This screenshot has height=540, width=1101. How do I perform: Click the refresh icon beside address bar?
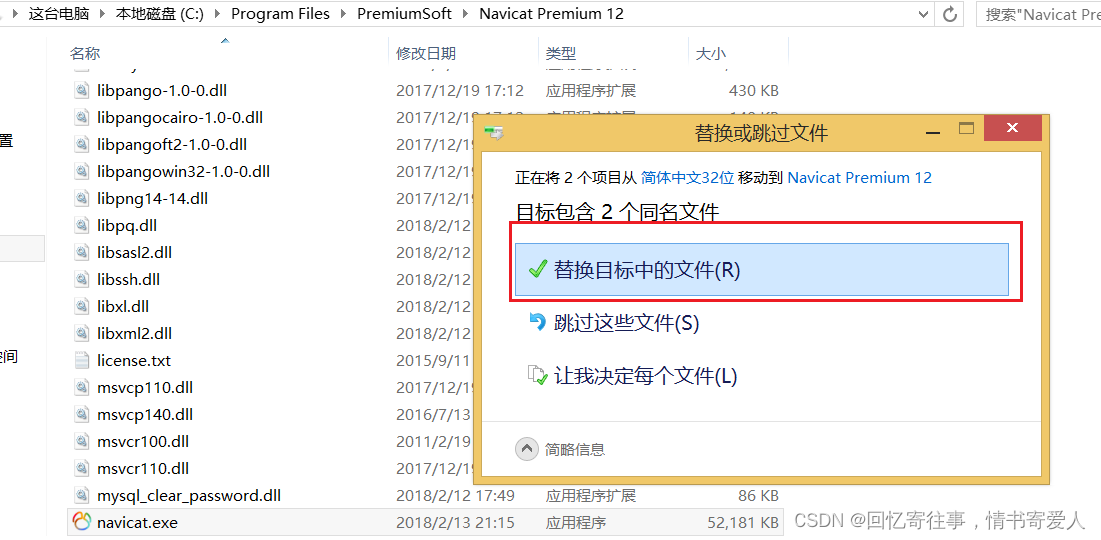(950, 13)
